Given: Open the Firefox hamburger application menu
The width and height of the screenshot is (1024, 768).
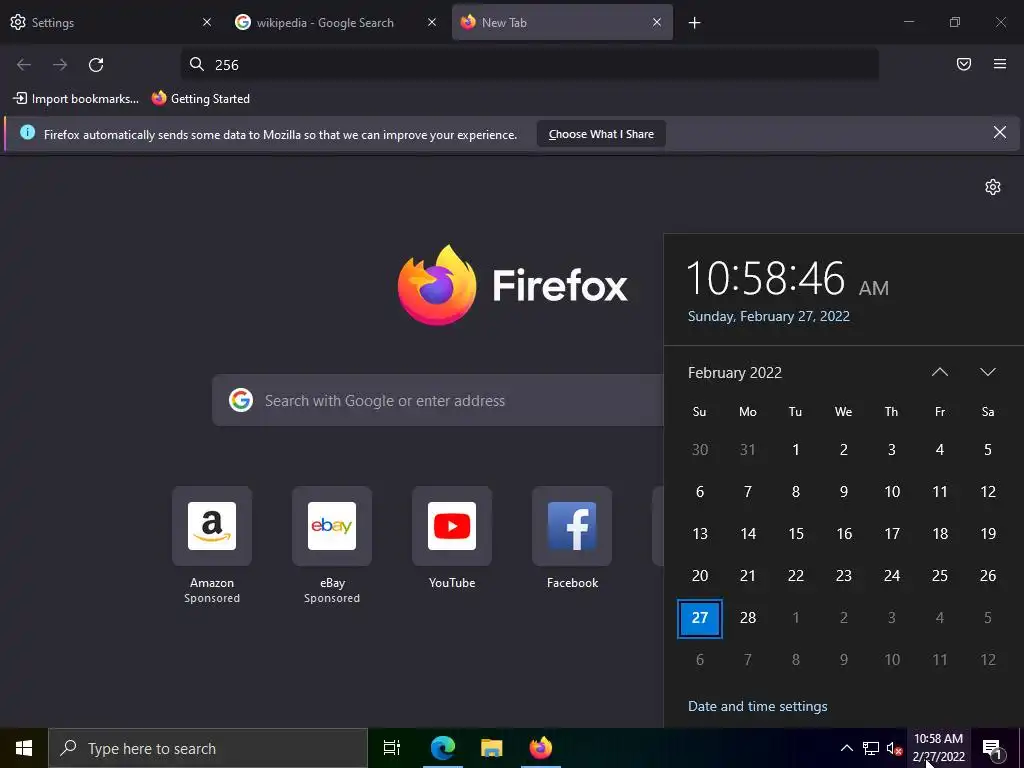Looking at the screenshot, I should pos(1000,64).
